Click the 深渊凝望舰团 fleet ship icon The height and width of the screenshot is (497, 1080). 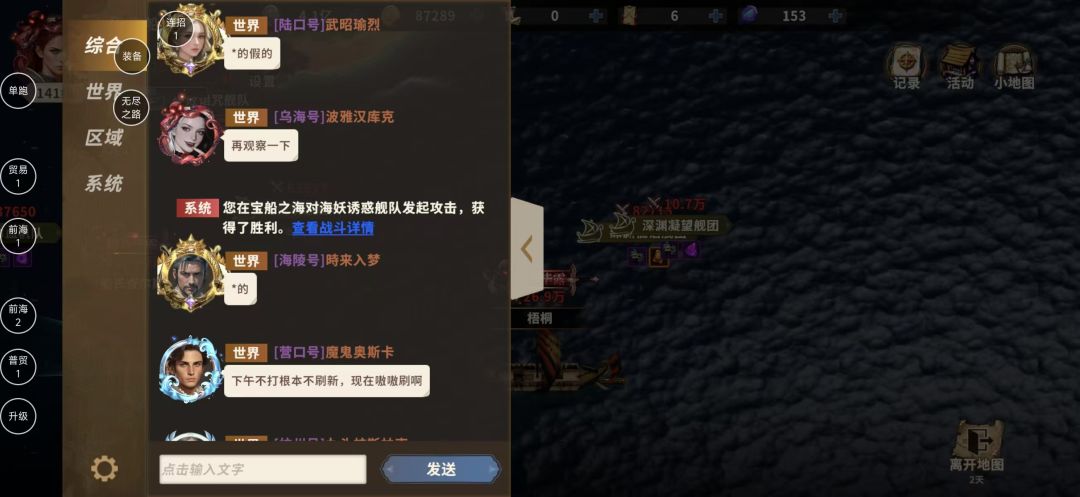[x=622, y=226]
